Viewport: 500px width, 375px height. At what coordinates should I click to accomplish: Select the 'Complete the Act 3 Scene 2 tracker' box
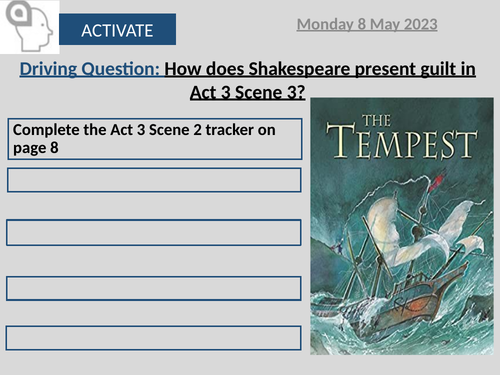tap(155, 139)
